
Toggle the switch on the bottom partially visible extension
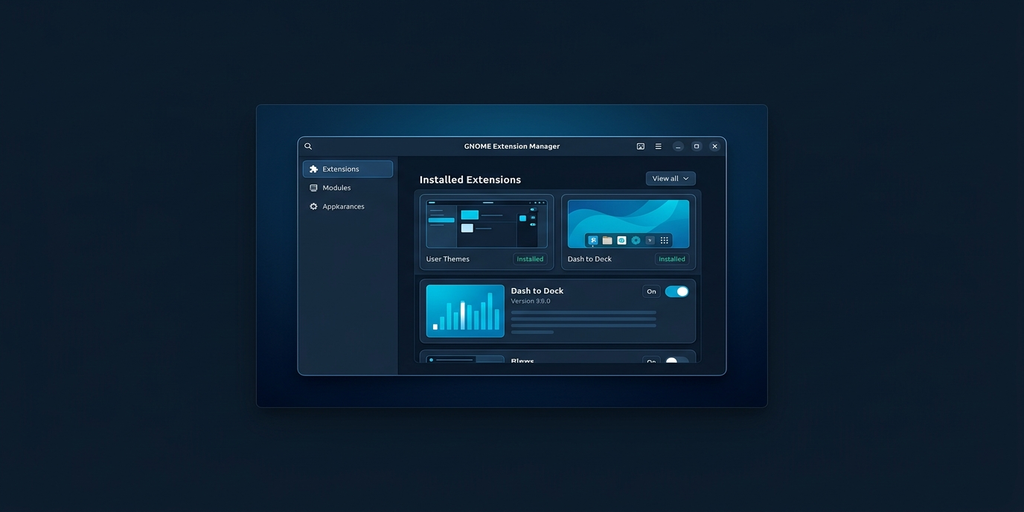click(677, 361)
